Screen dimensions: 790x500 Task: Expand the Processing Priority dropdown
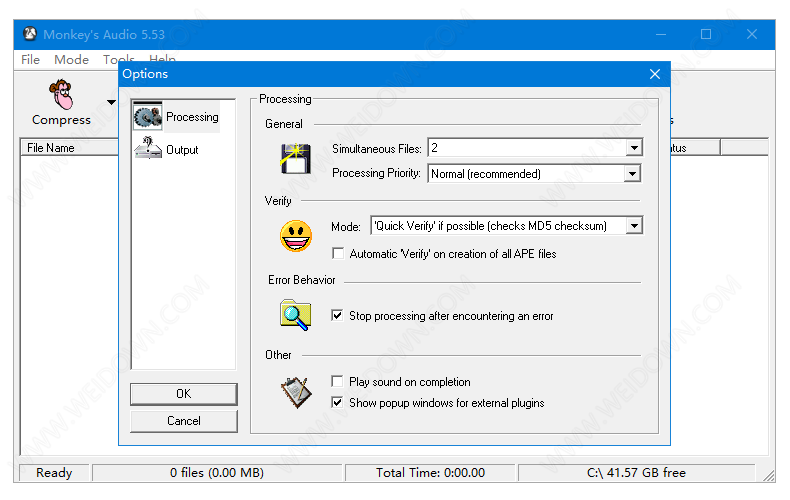[632, 174]
